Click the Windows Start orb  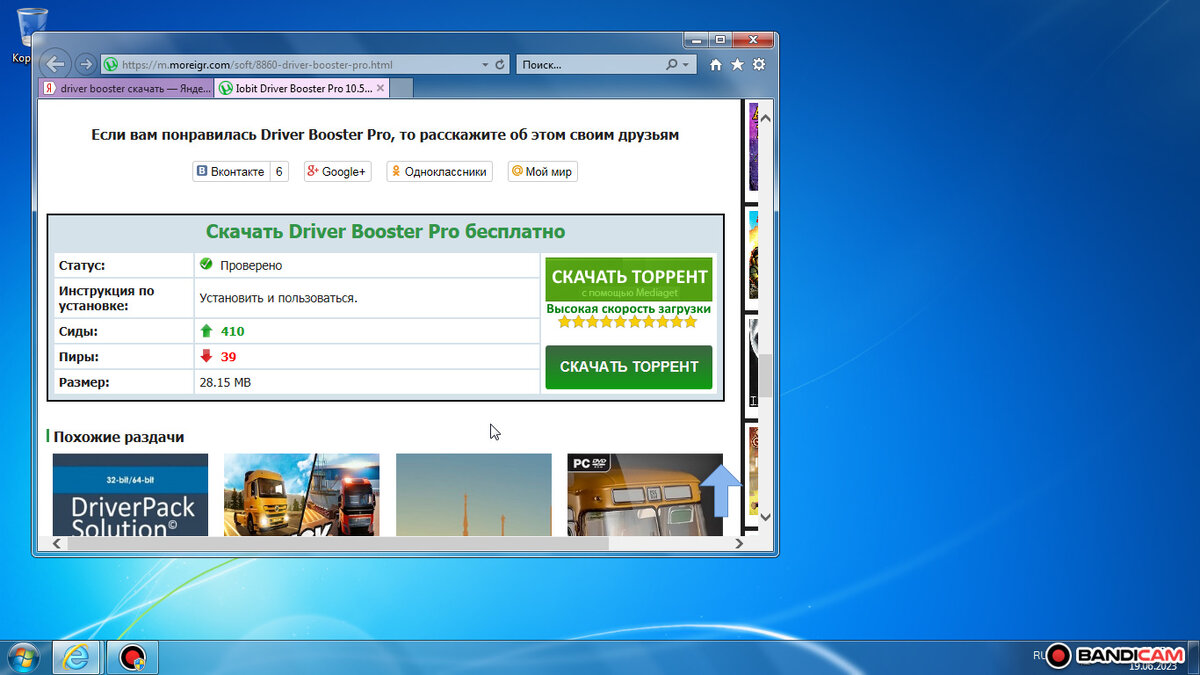tap(22, 657)
